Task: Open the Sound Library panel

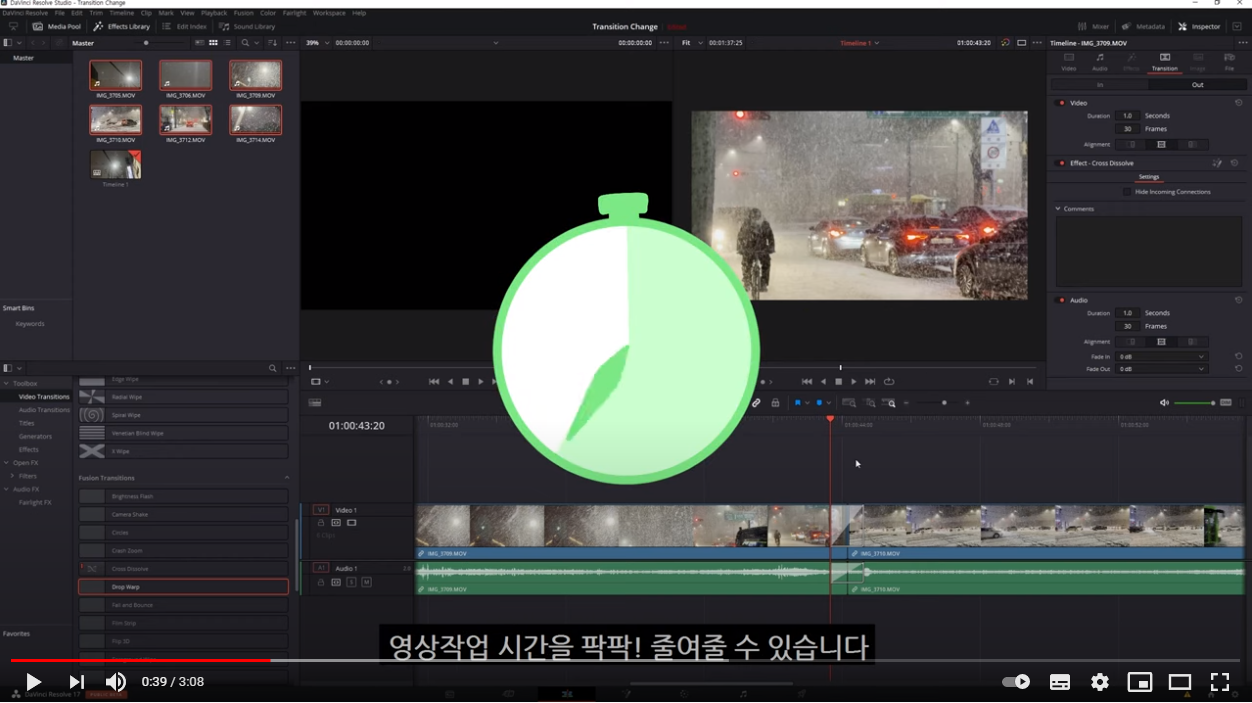Action: click(x=247, y=27)
